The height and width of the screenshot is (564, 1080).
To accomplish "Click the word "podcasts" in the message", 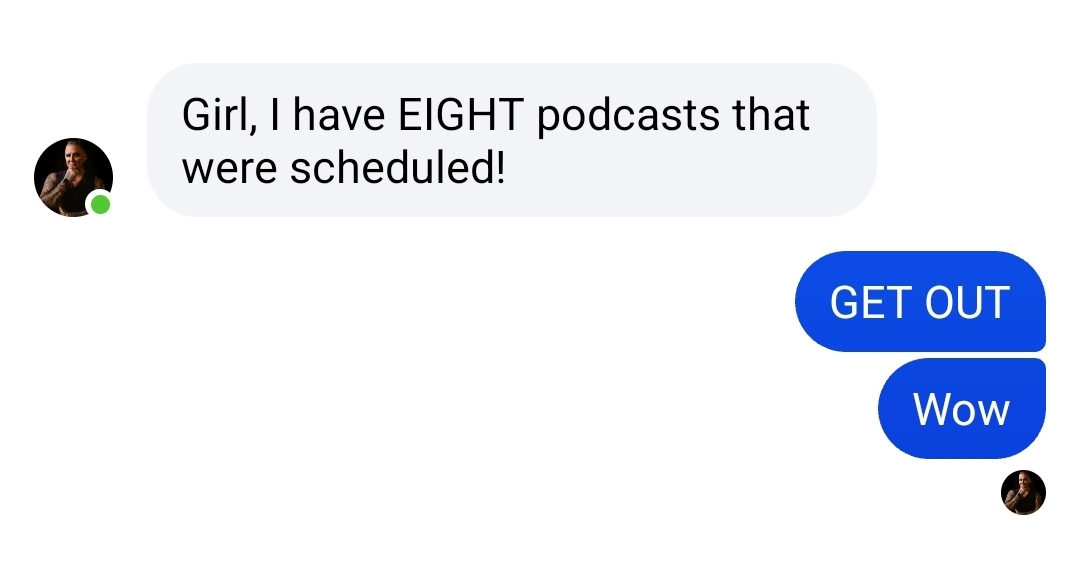I will coord(627,116).
